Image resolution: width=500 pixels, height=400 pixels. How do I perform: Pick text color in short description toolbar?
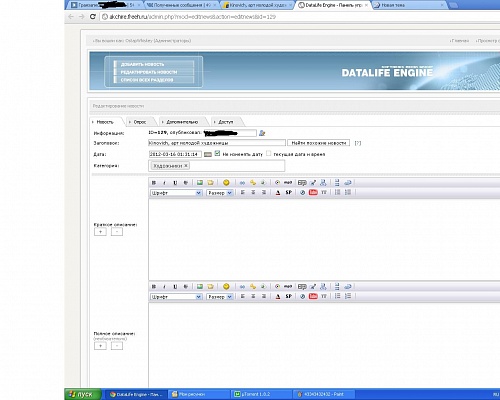pyautogui.click(x=278, y=192)
